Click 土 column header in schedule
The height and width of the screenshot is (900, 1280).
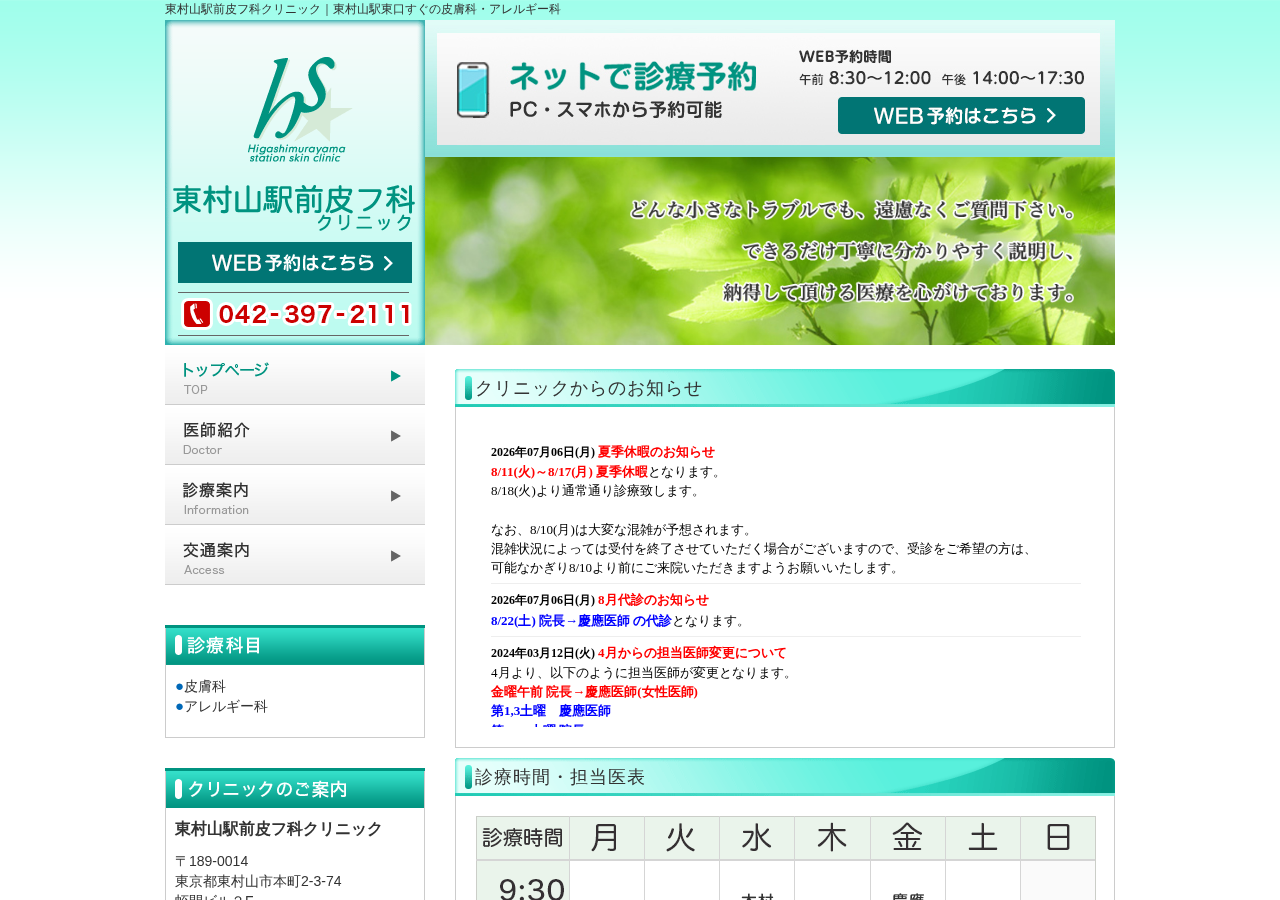[x=983, y=838]
